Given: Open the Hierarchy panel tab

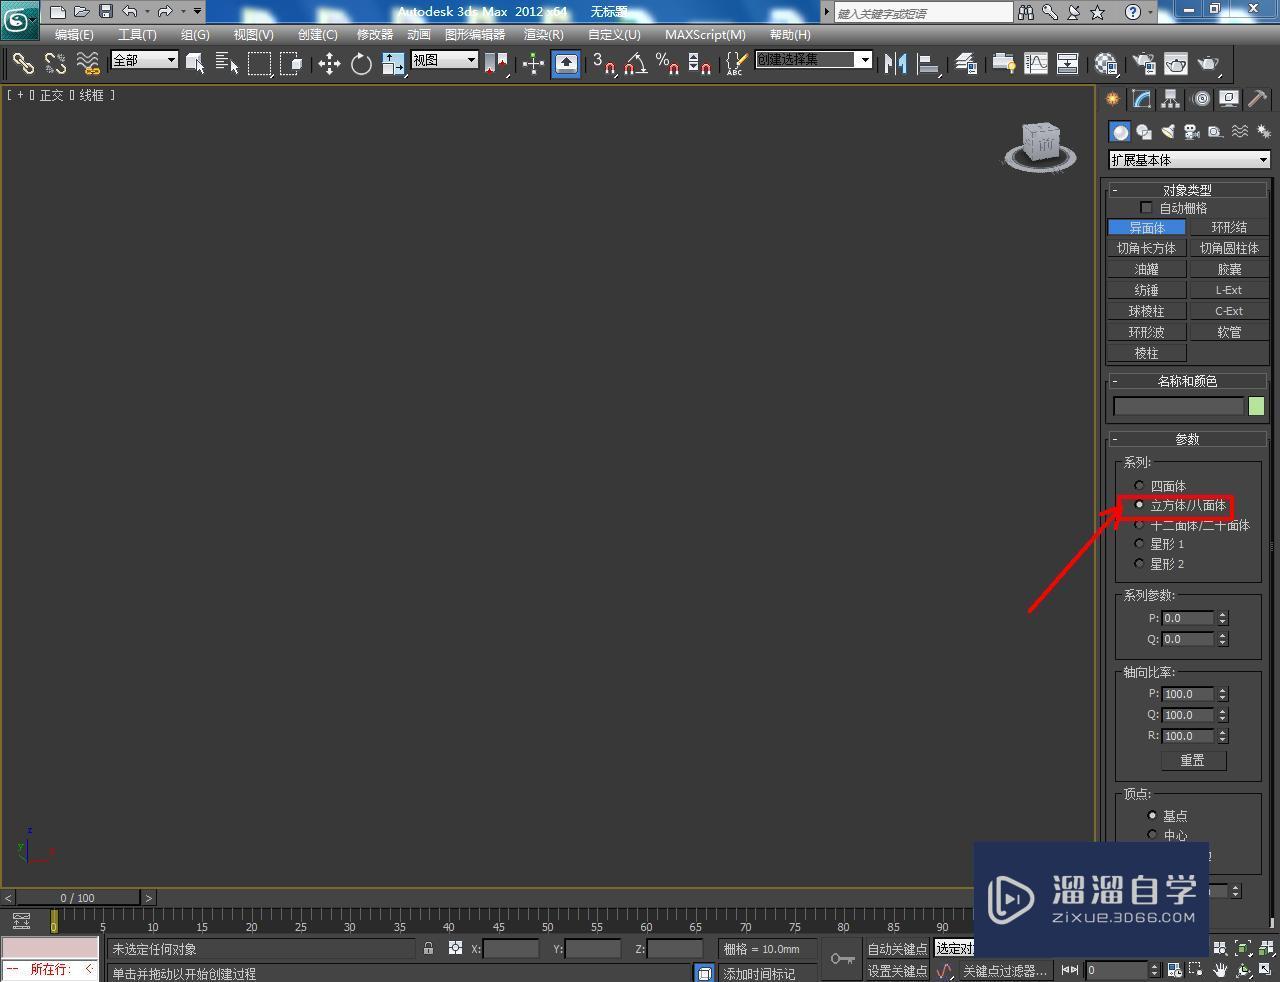Looking at the screenshot, I should coord(1170,99).
